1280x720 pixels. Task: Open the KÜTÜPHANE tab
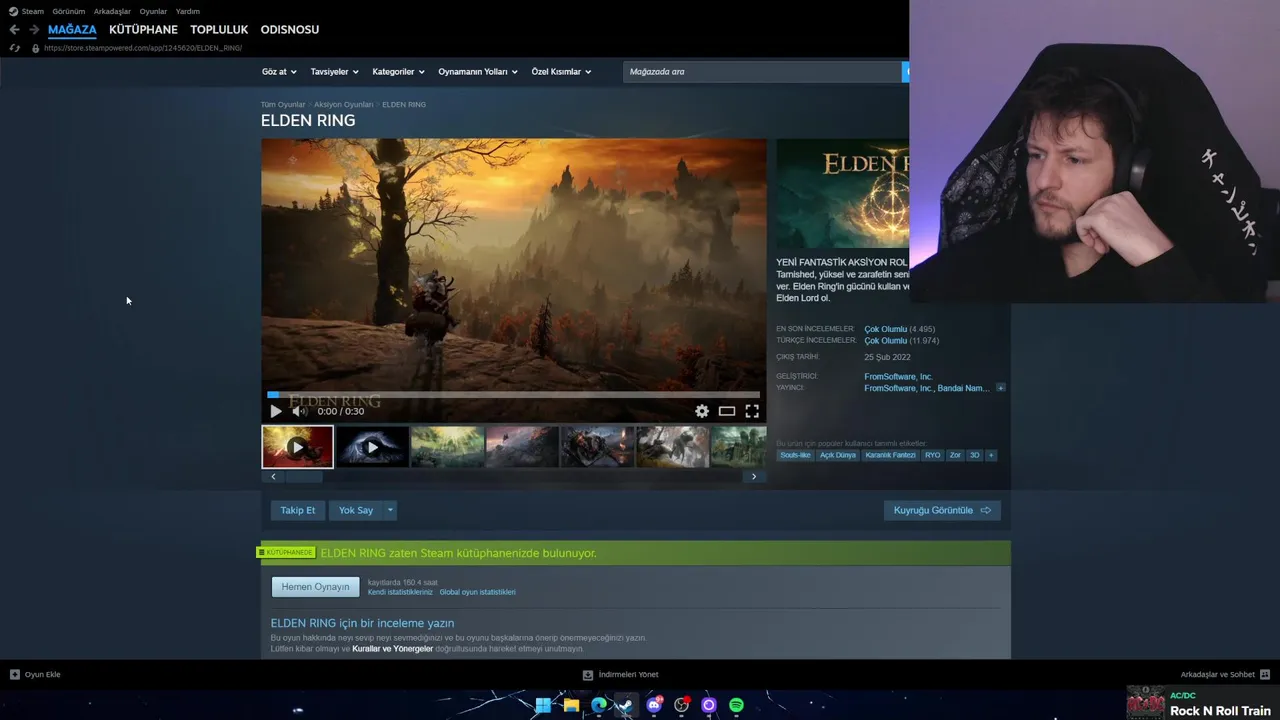[143, 30]
